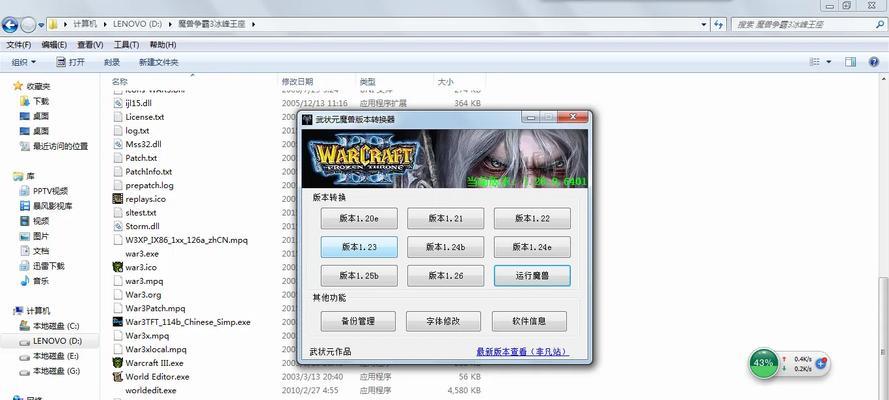Select the ijl15.dll file icon
The image size is (889, 400).
pyautogui.click(x=117, y=103)
